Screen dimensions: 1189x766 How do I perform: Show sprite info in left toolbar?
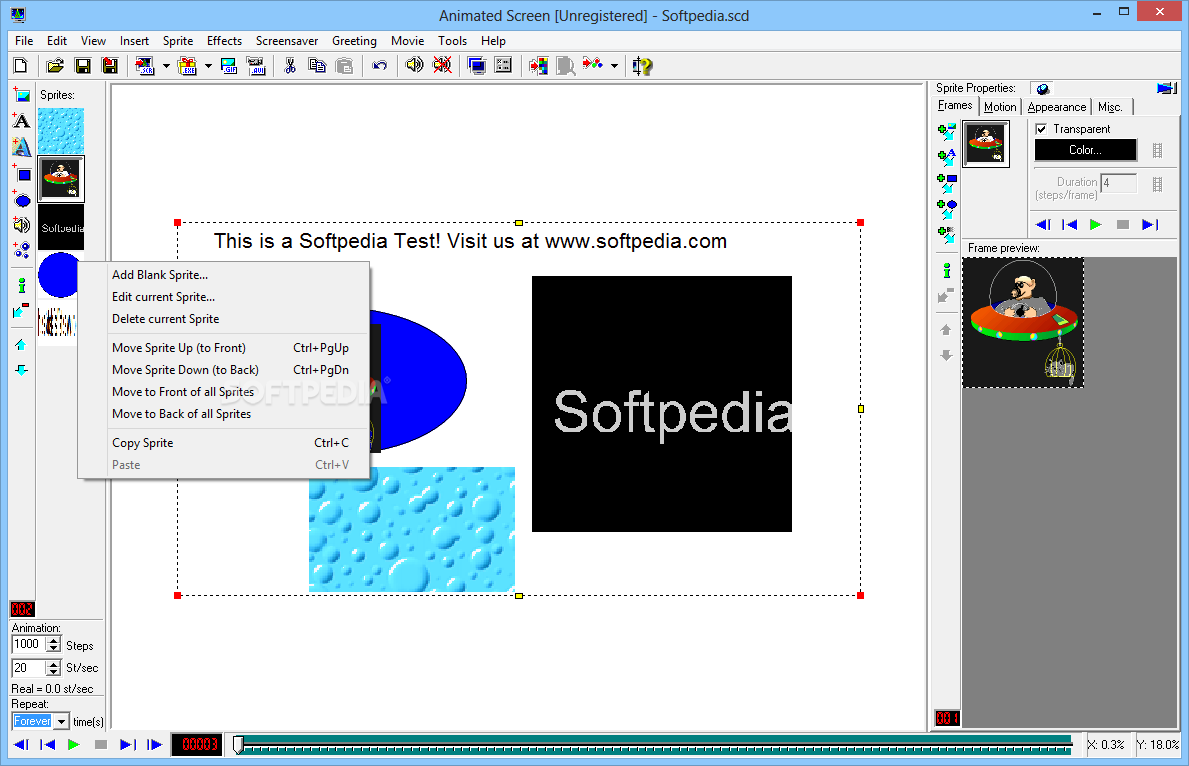[x=22, y=285]
